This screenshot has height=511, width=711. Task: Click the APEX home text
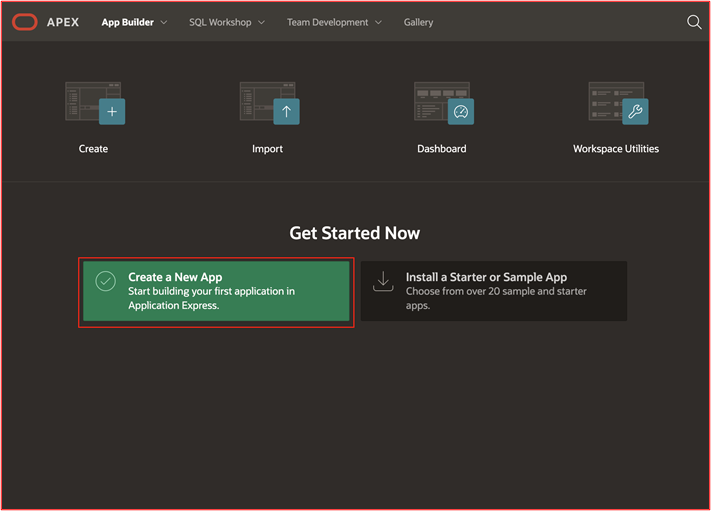(x=63, y=22)
